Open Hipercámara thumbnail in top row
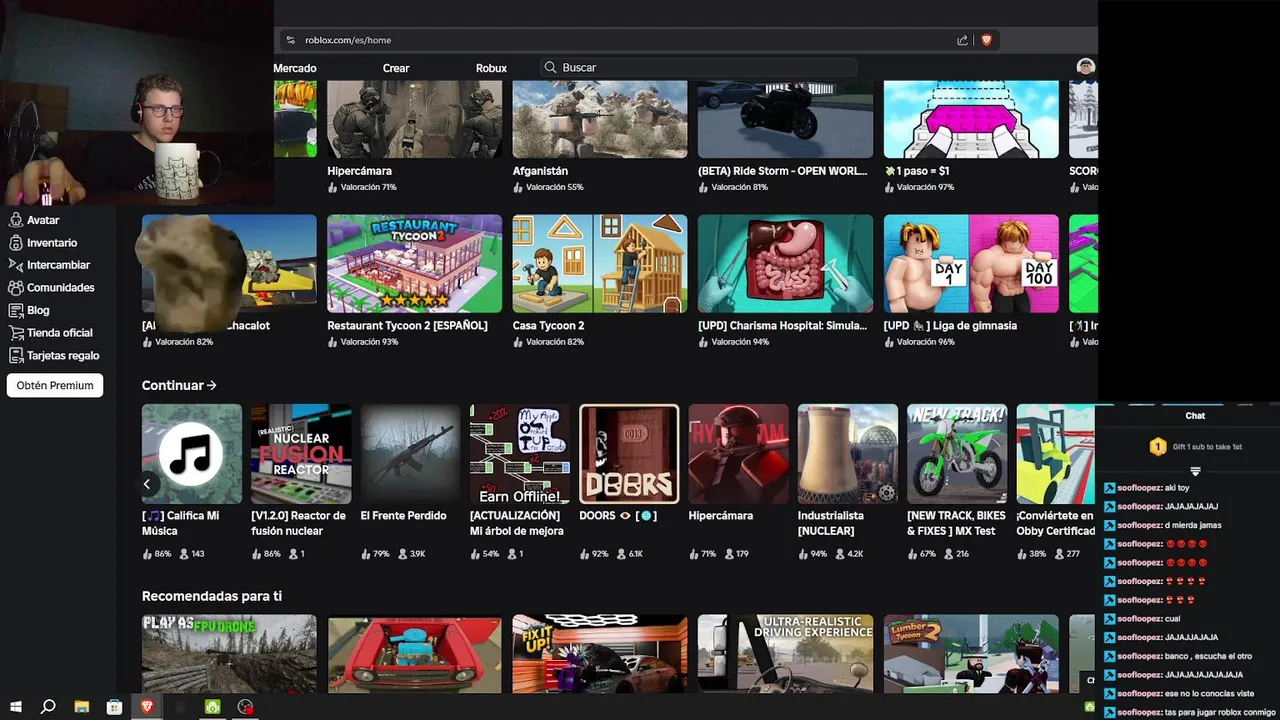Viewport: 1280px width, 720px height. (x=414, y=119)
